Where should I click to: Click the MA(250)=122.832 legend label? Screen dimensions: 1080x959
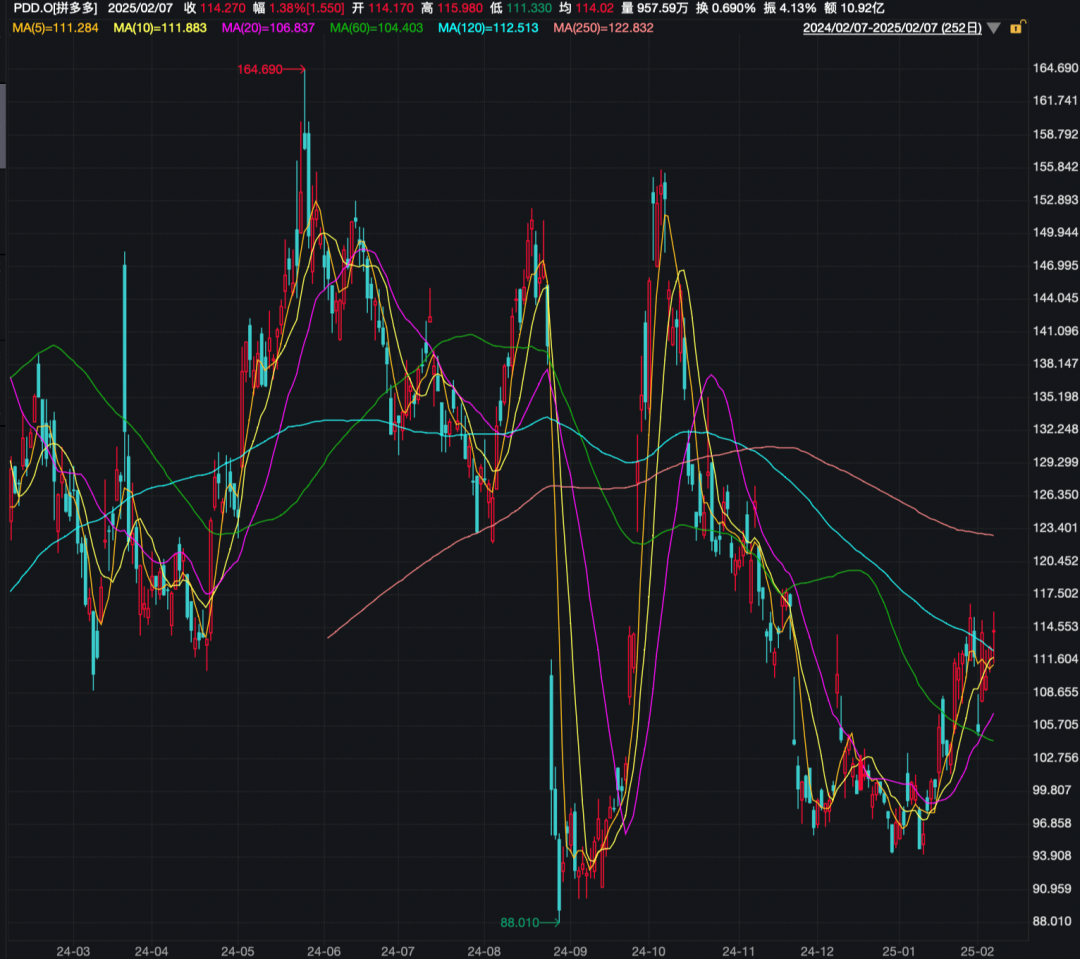(603, 28)
